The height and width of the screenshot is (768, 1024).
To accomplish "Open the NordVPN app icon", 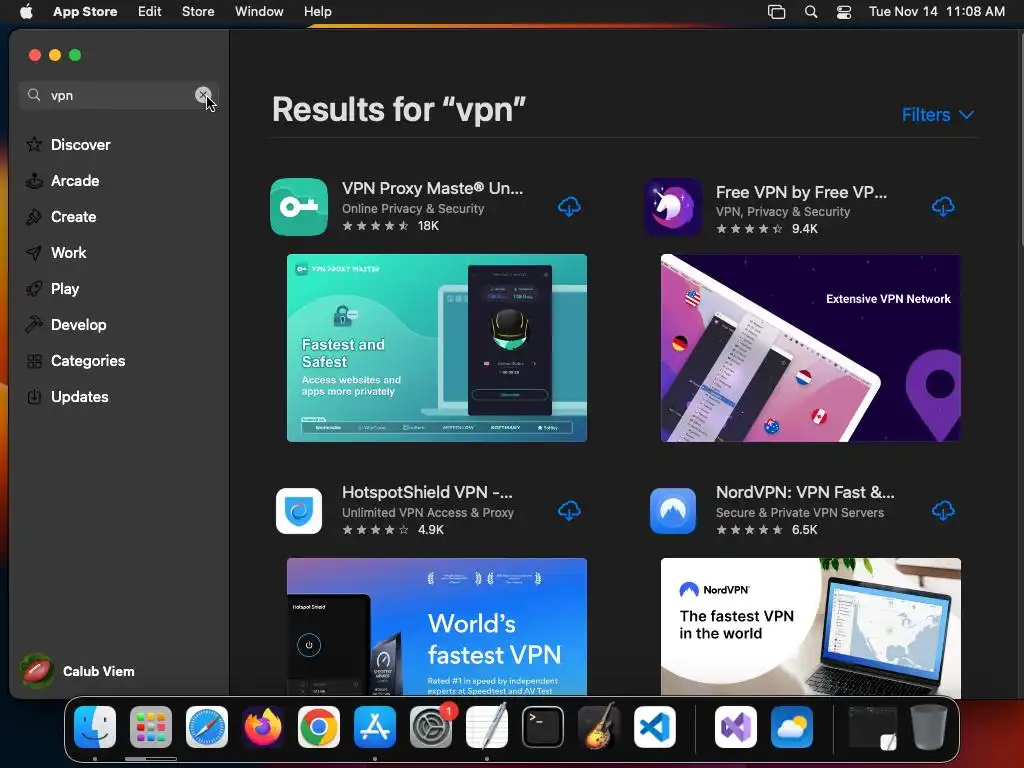I will tap(673, 511).
